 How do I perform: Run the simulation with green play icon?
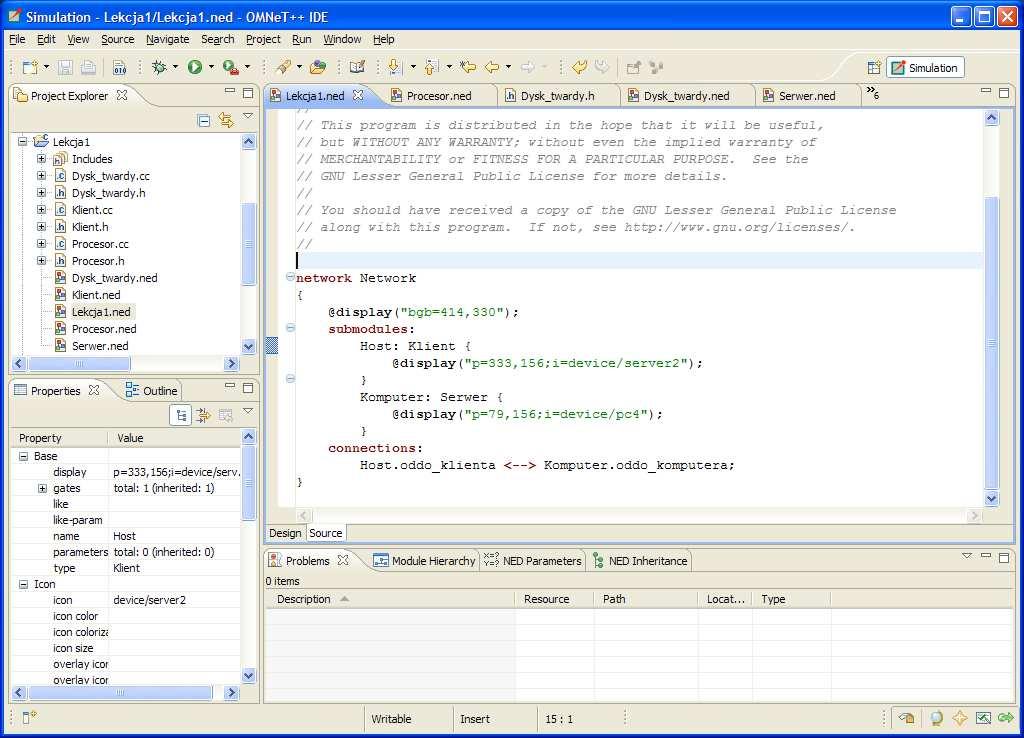tap(195, 67)
